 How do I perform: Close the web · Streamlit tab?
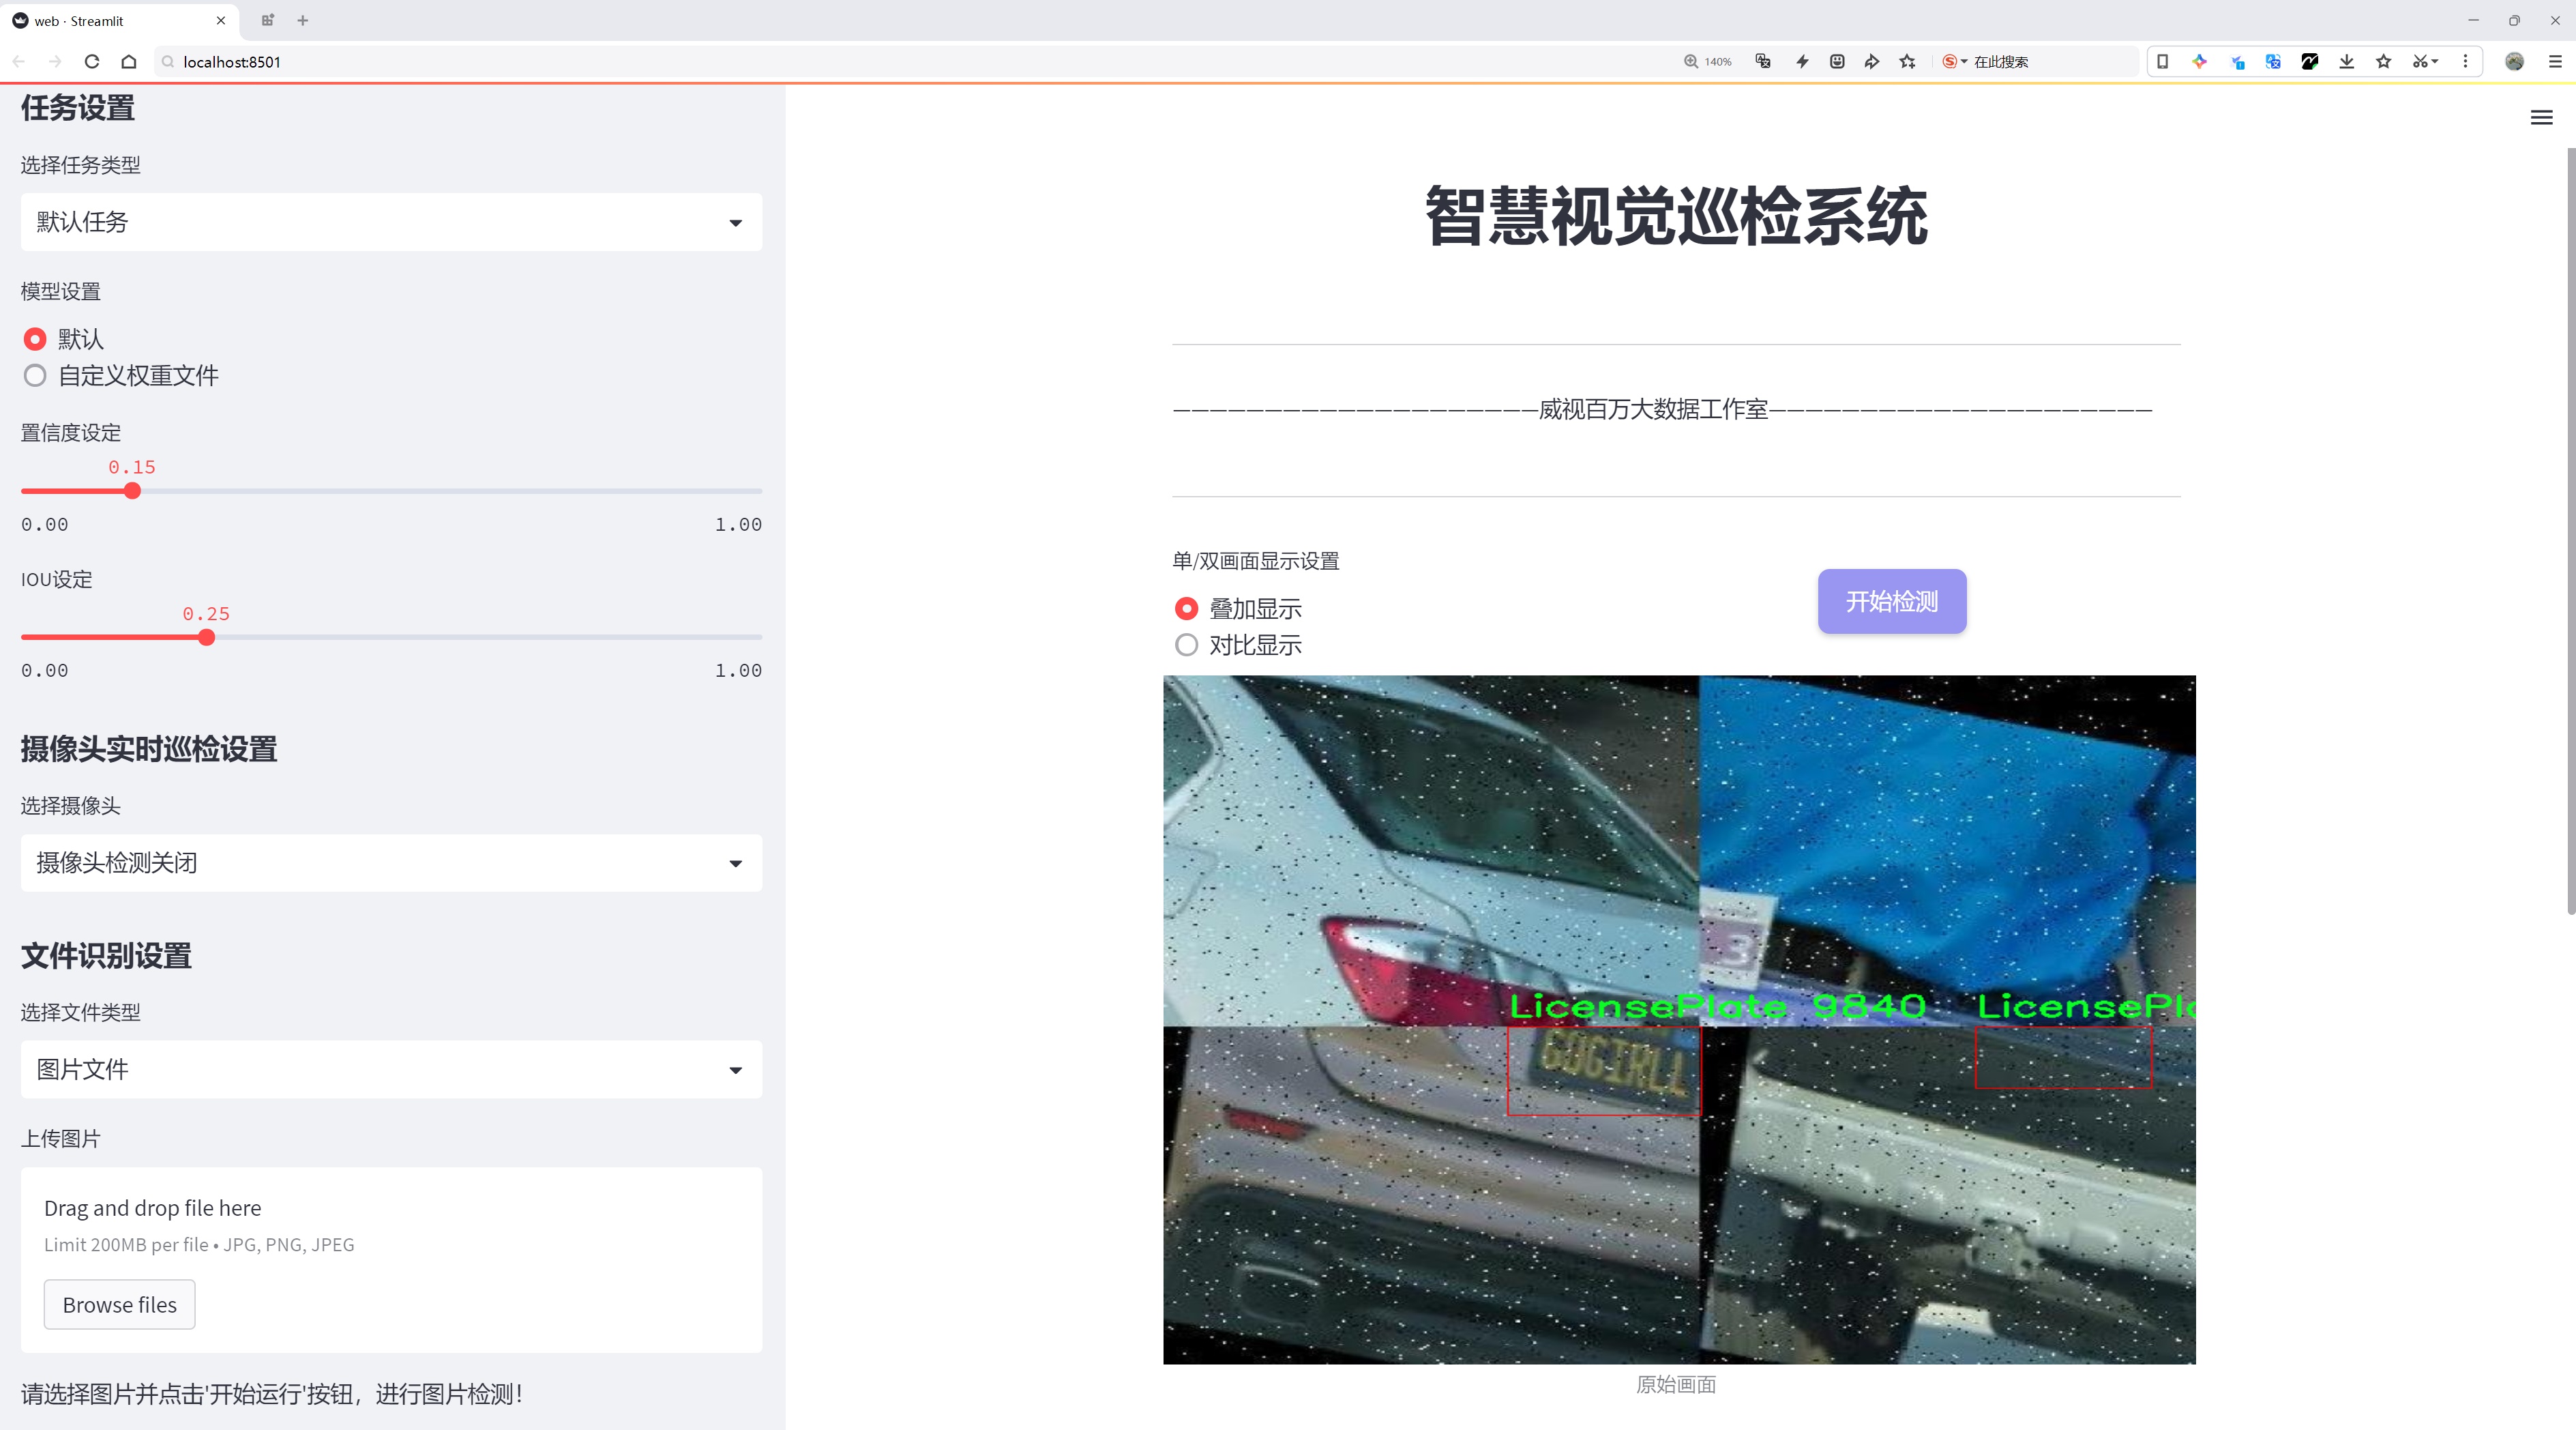pos(221,20)
